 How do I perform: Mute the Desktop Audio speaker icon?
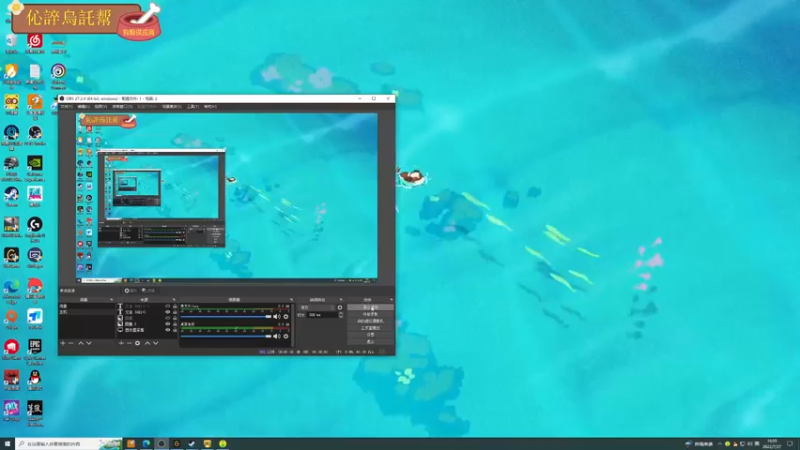[276, 336]
